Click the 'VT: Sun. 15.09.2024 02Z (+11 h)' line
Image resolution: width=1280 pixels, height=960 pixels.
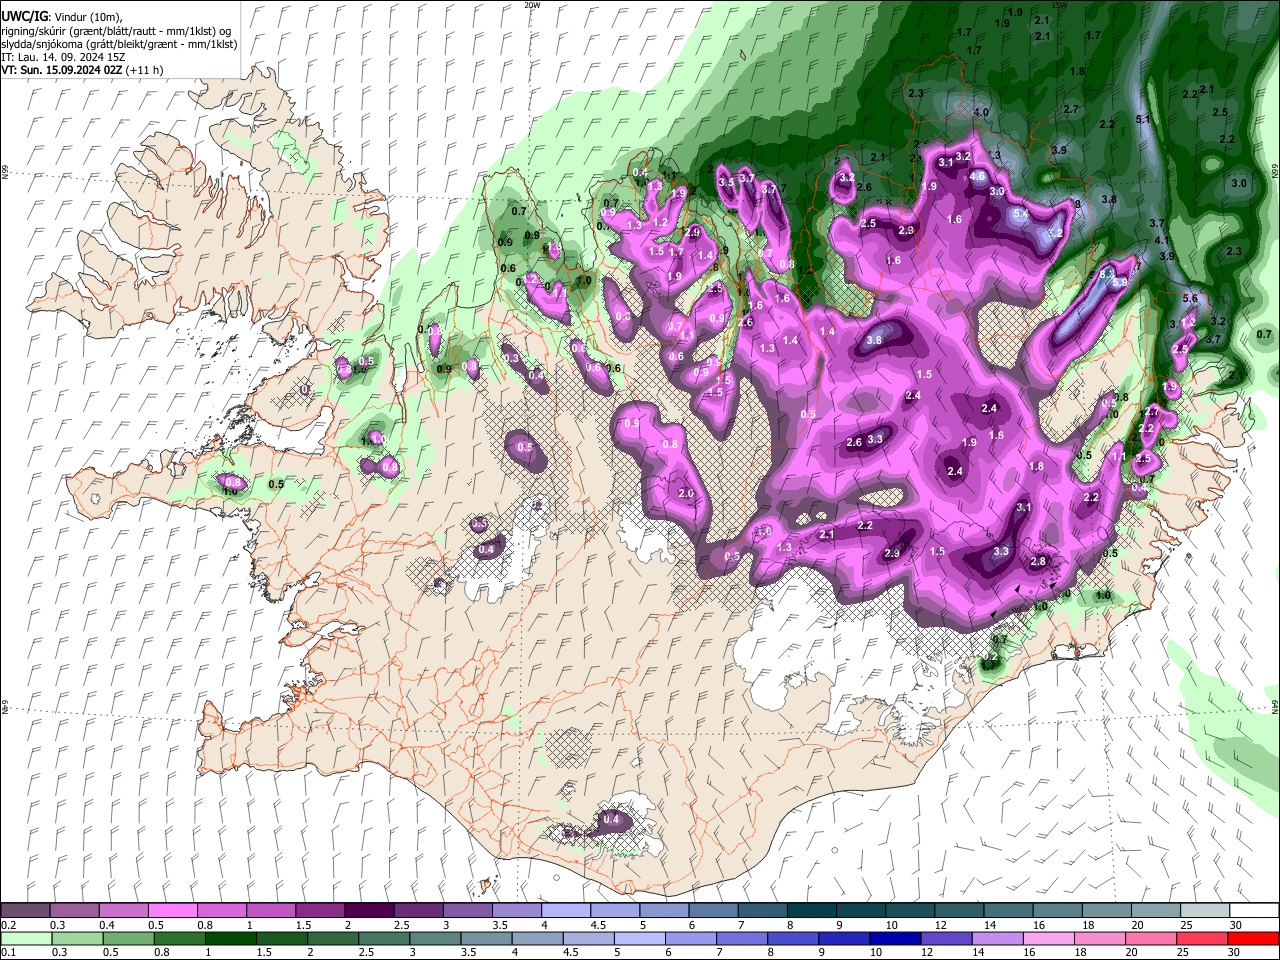coord(82,70)
